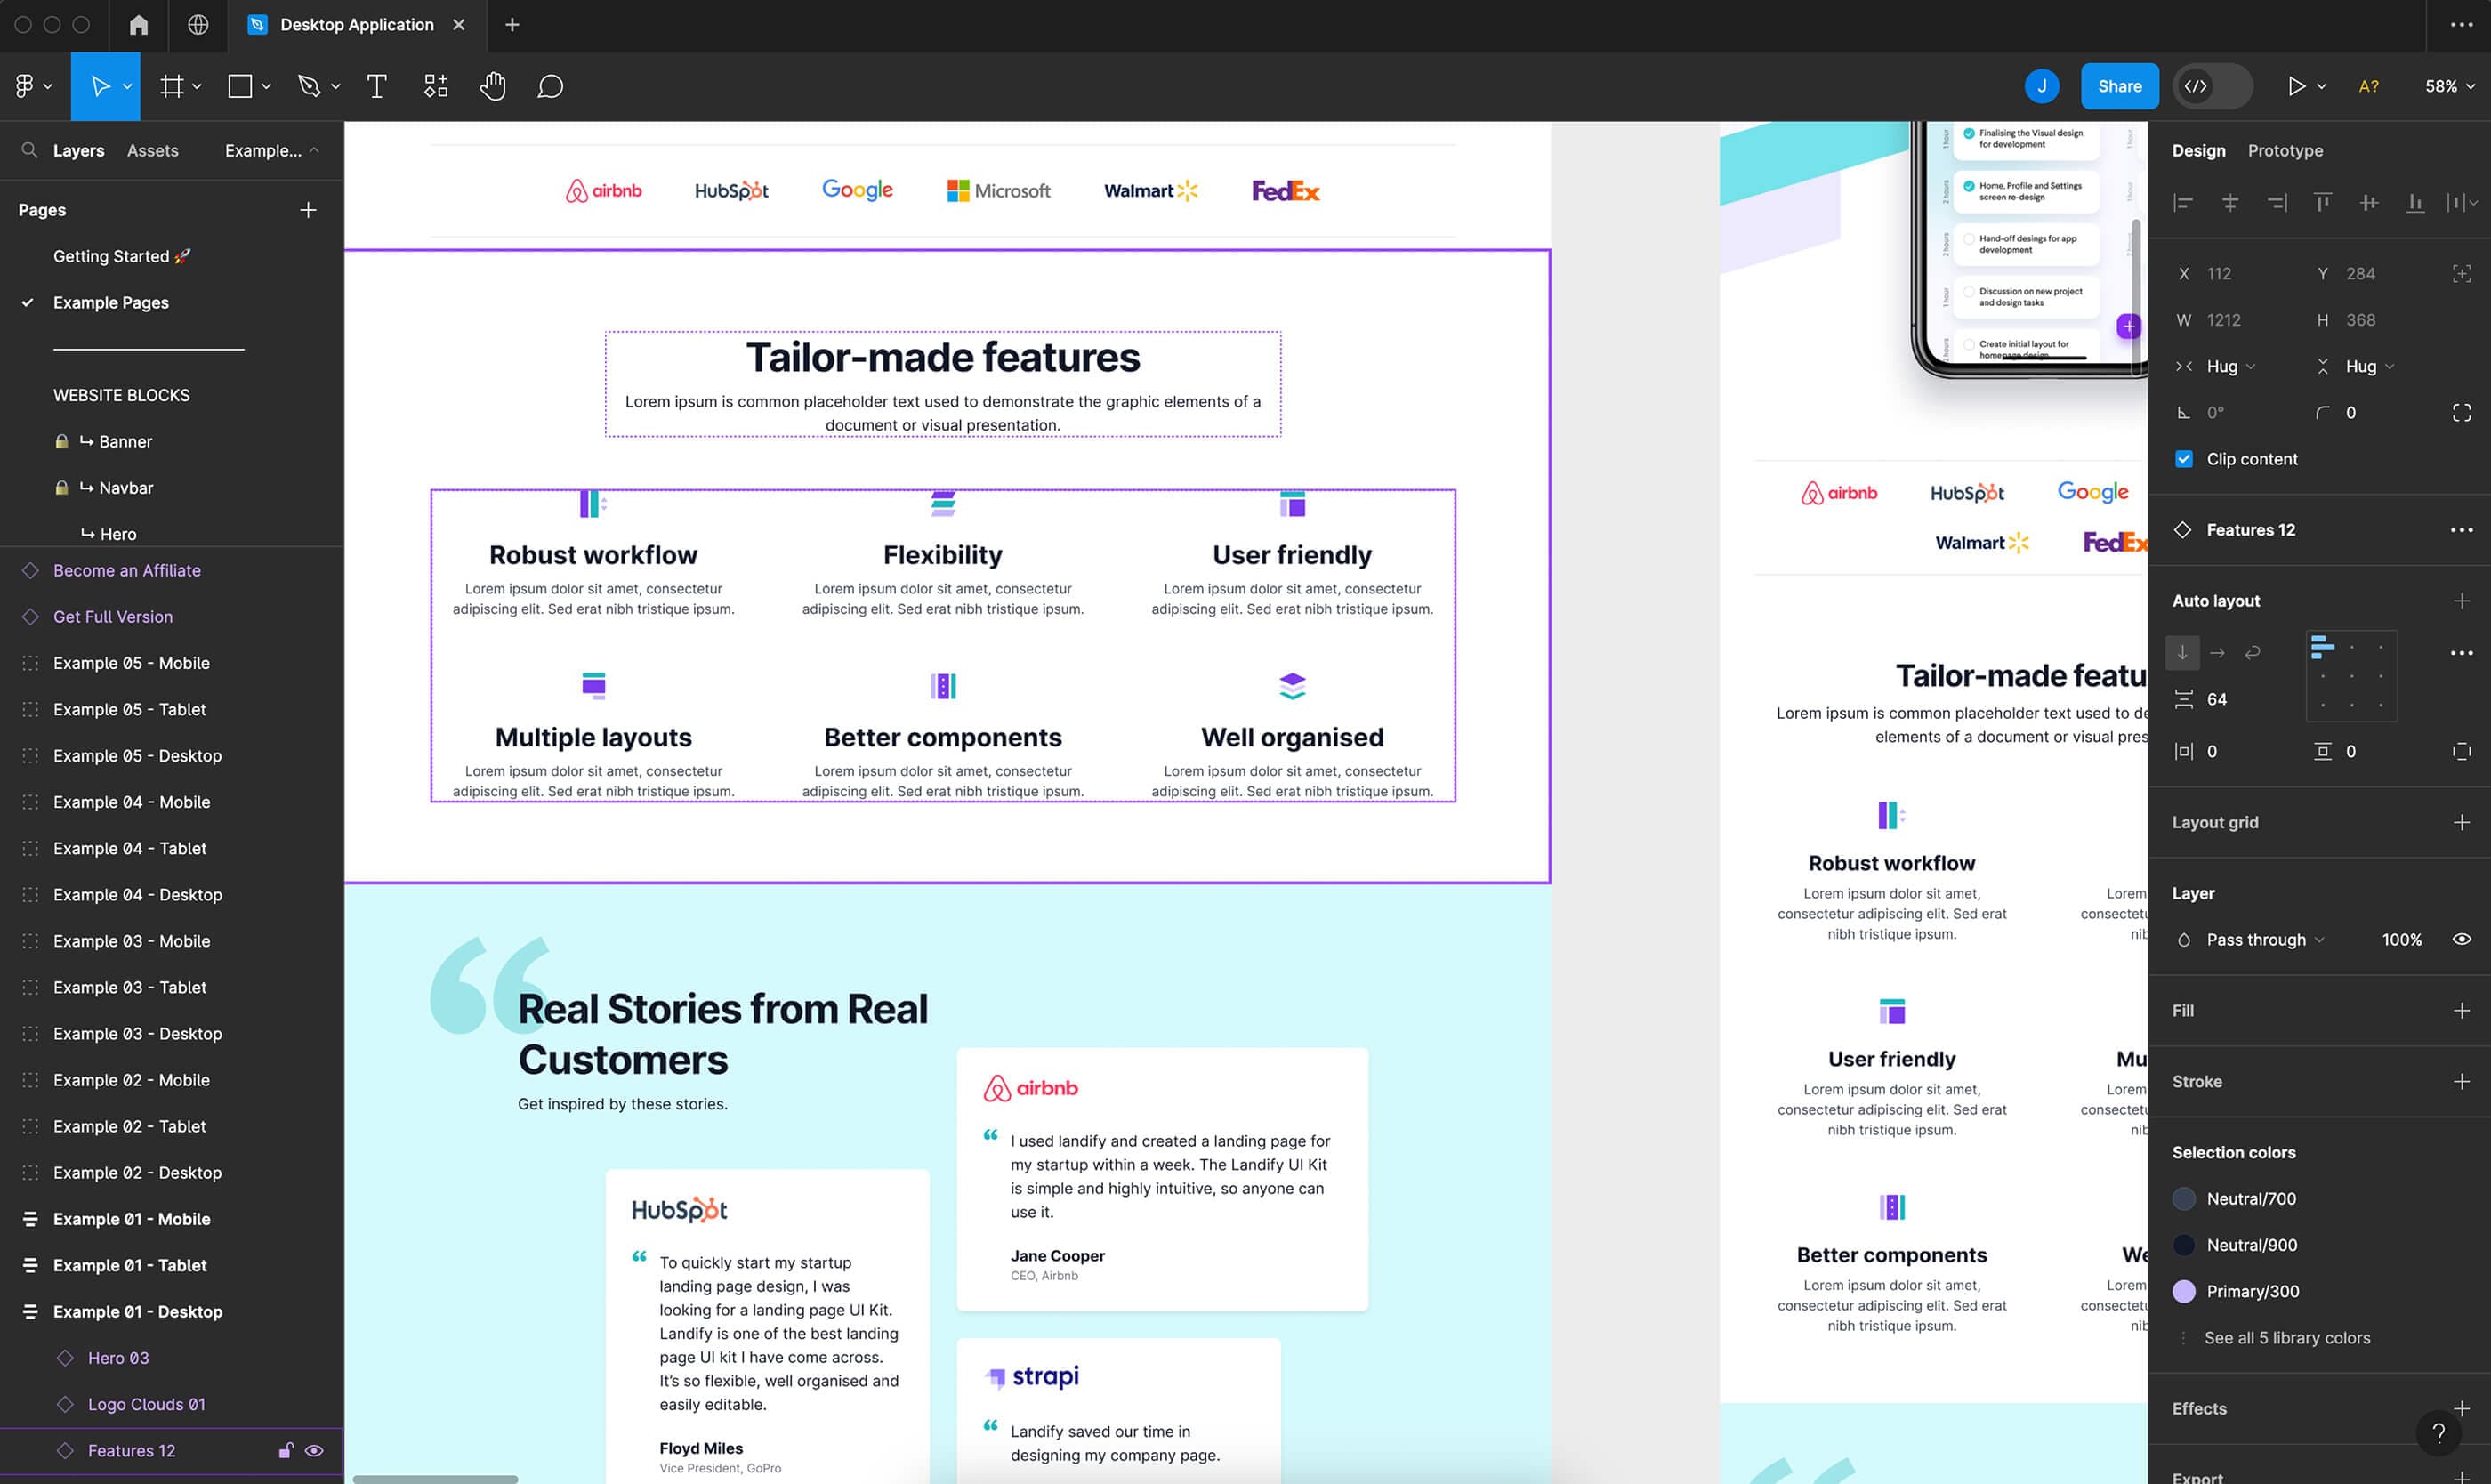
Task: Unlock the Navbar layer
Action: (x=61, y=488)
